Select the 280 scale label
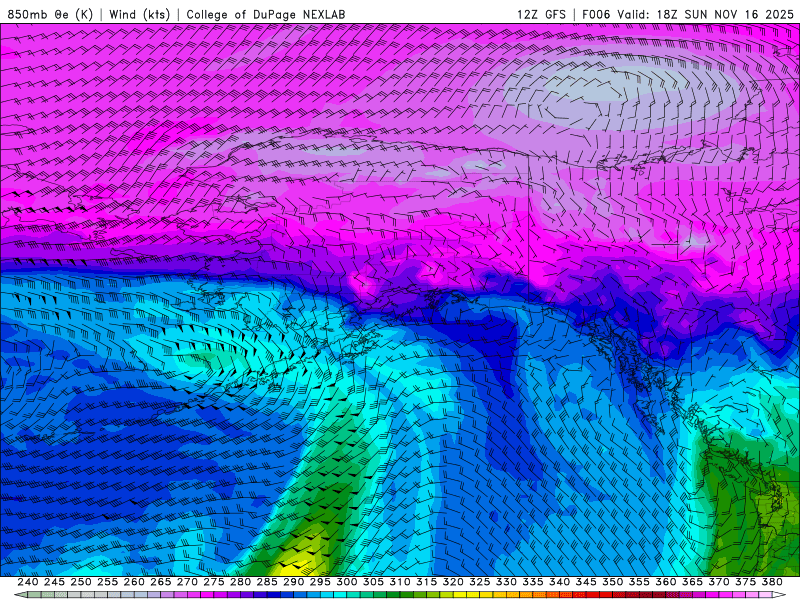800x600 pixels. pyautogui.click(x=240, y=582)
